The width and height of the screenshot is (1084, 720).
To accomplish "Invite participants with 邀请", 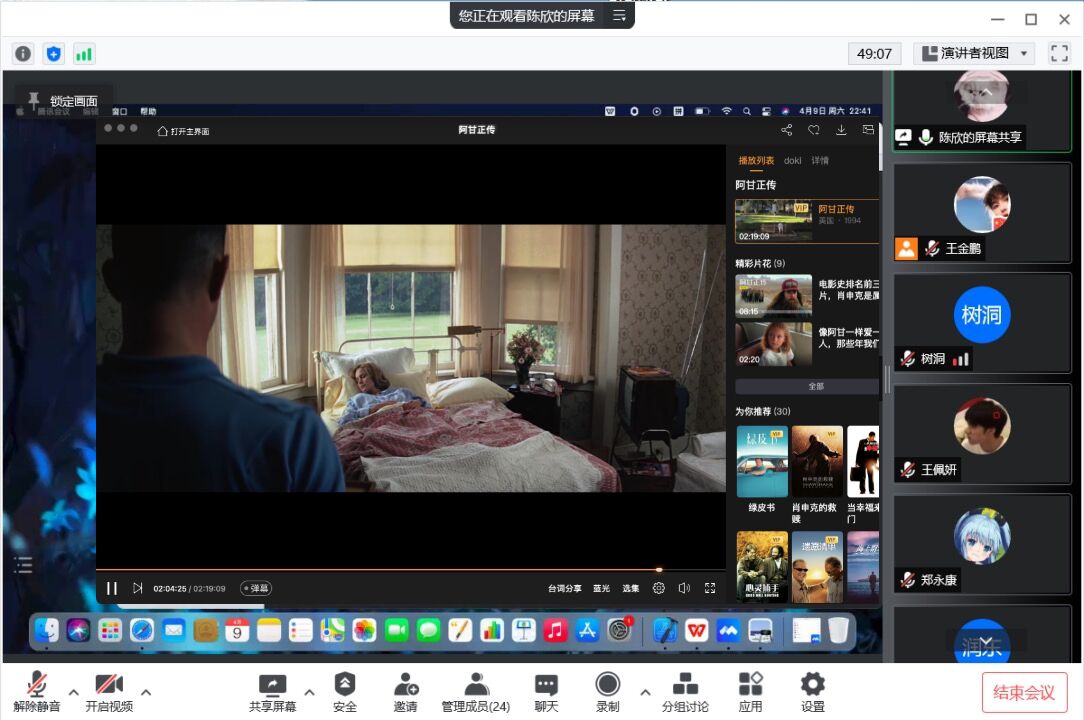I will click(406, 692).
